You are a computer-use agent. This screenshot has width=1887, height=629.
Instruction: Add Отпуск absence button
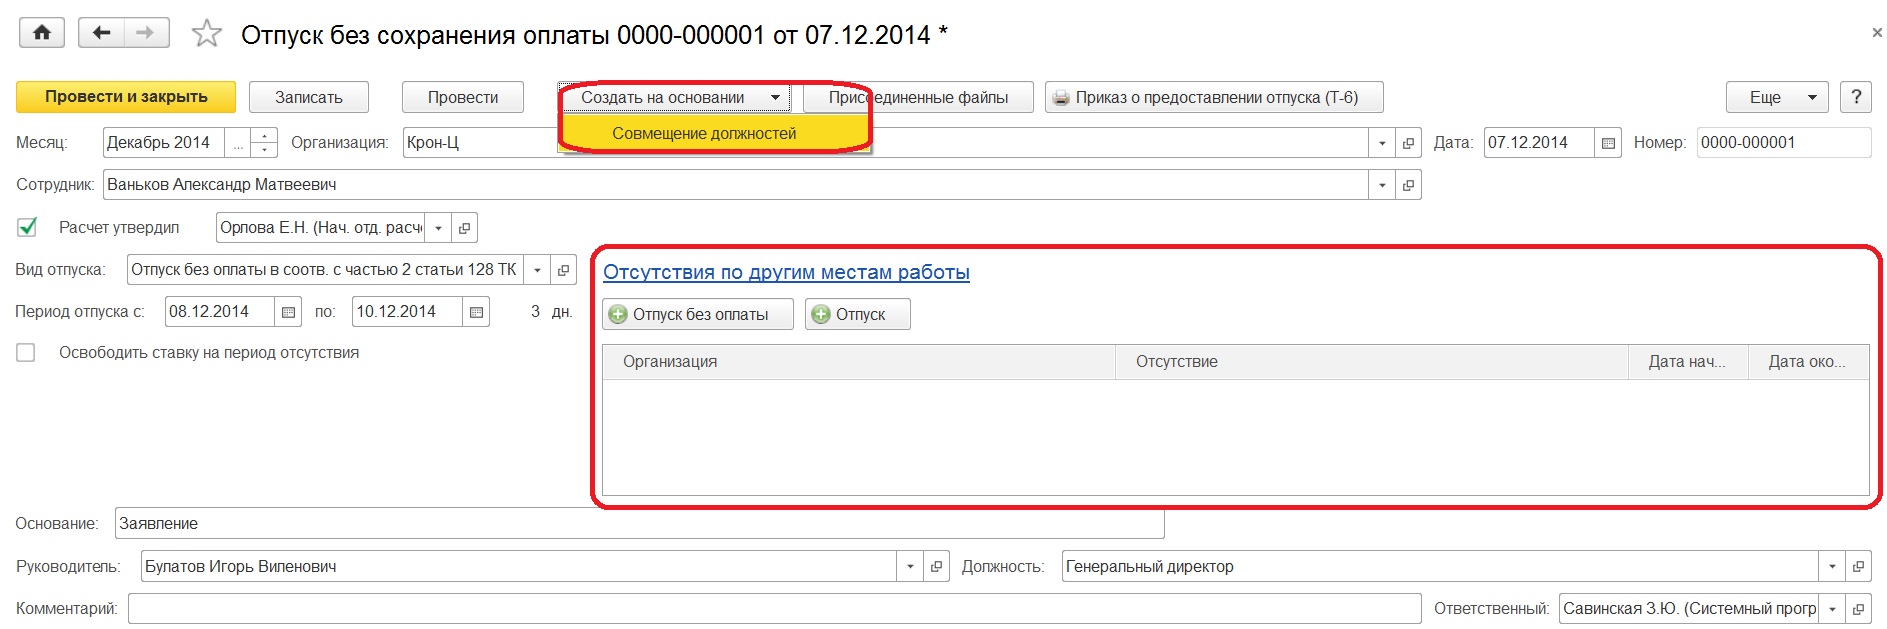coord(858,314)
